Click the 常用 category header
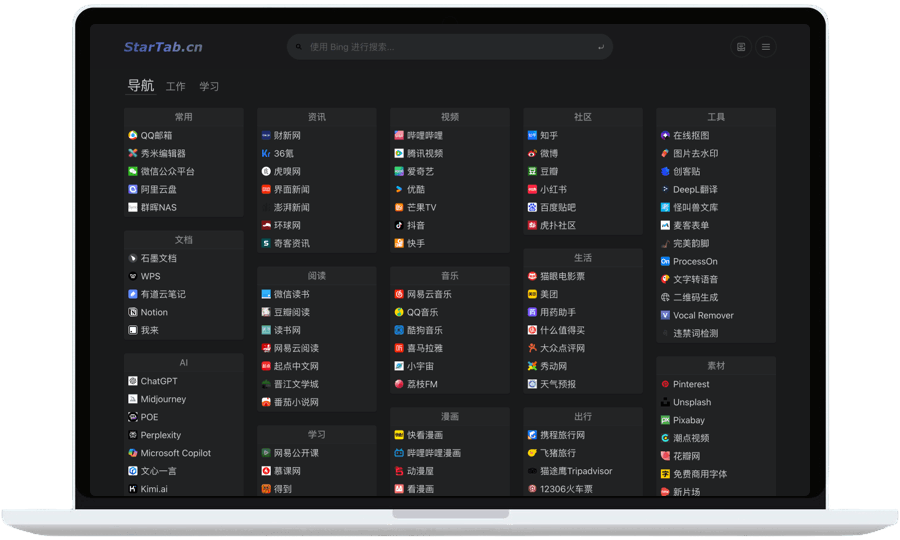 184,117
